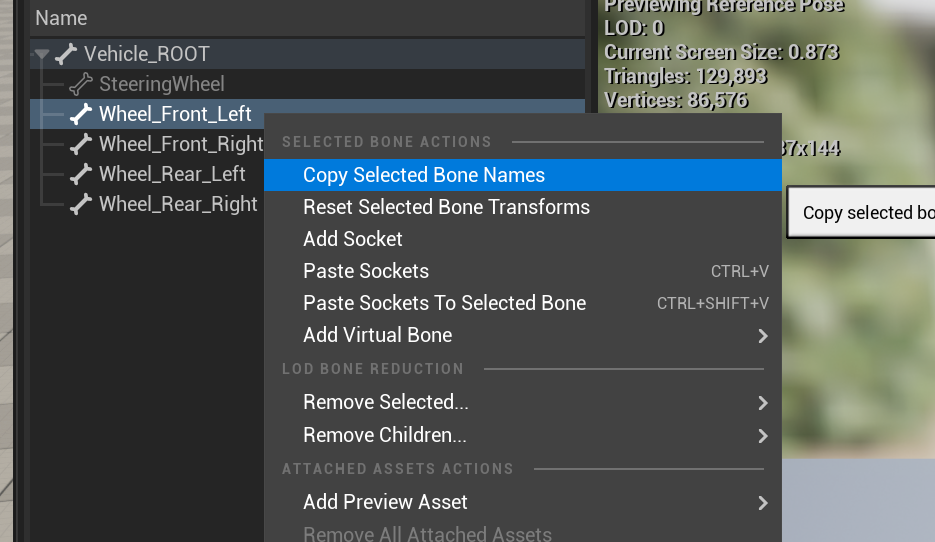This screenshot has width=935, height=542.
Task: Click the Wheel_Rear_Left bone icon
Action: pos(81,174)
